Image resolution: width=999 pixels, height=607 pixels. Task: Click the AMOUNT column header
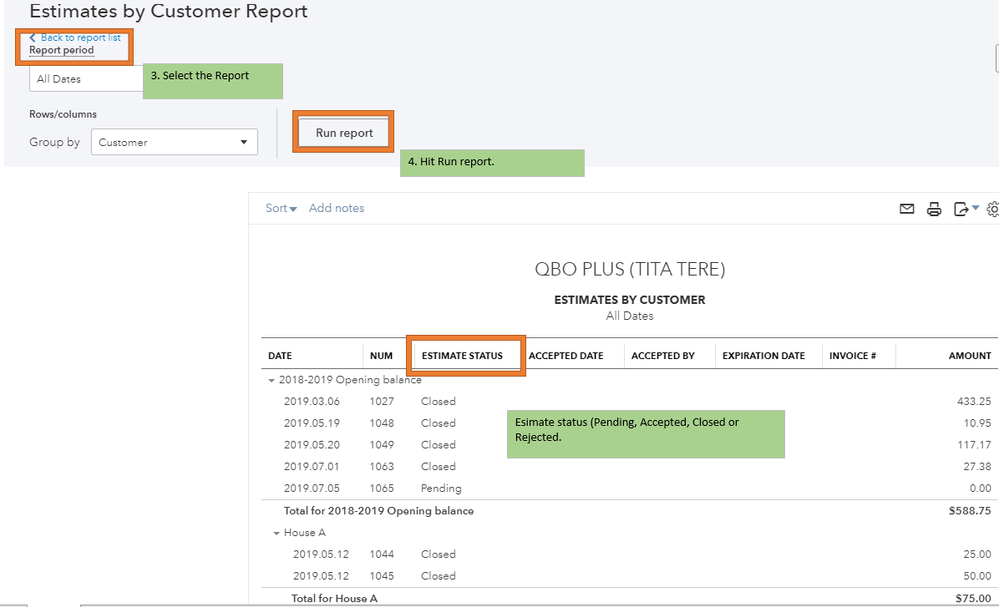click(x=969, y=355)
